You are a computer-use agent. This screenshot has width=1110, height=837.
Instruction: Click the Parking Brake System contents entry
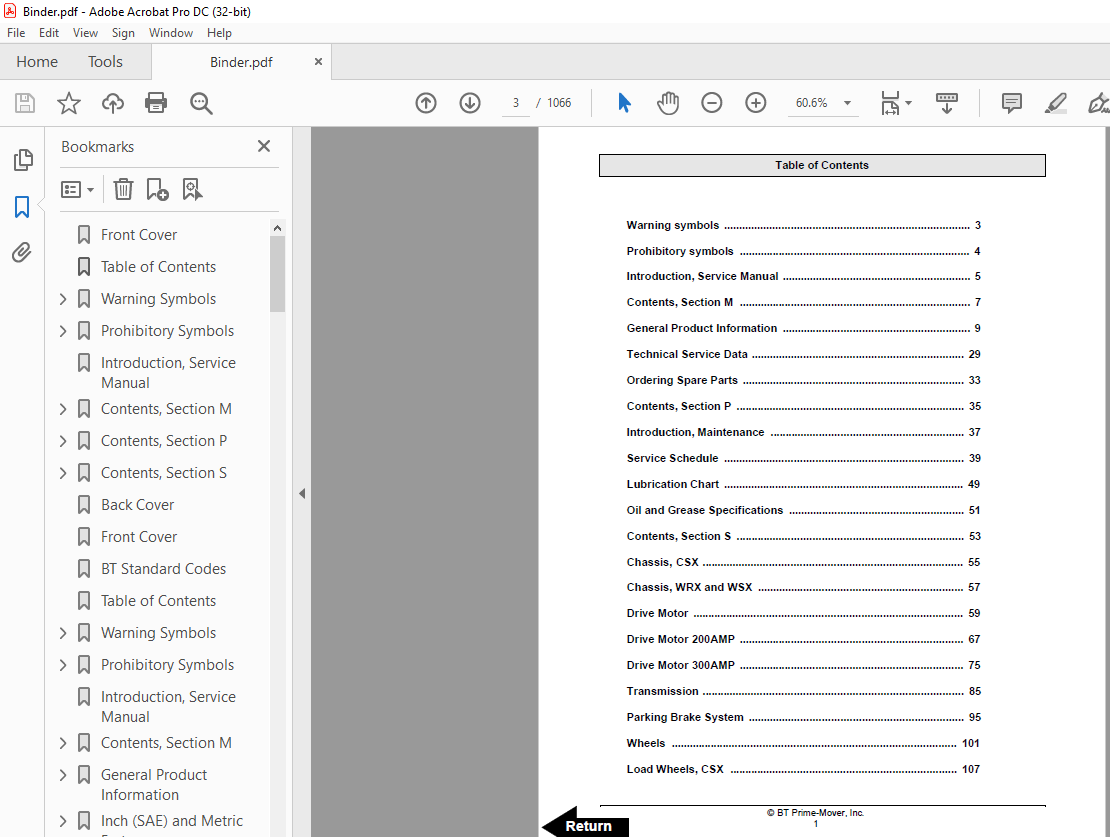point(803,717)
